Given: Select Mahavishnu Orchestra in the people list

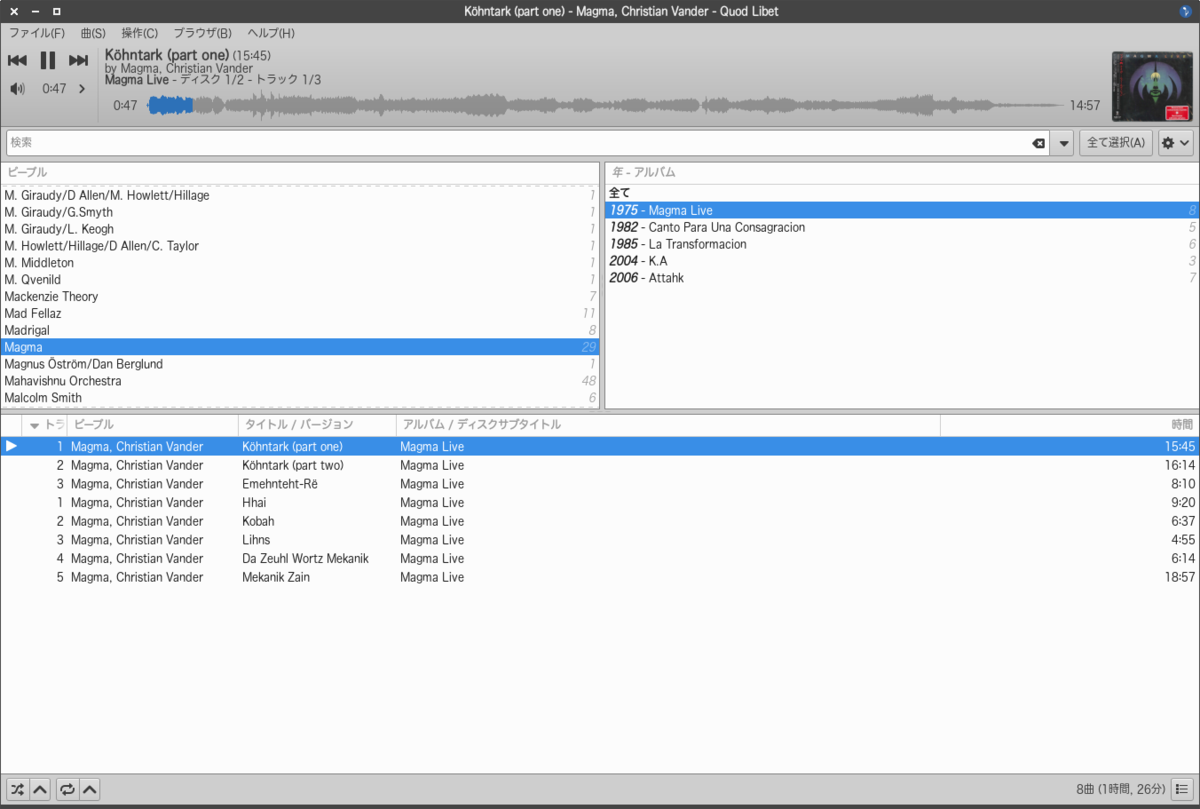Looking at the screenshot, I should (300, 381).
